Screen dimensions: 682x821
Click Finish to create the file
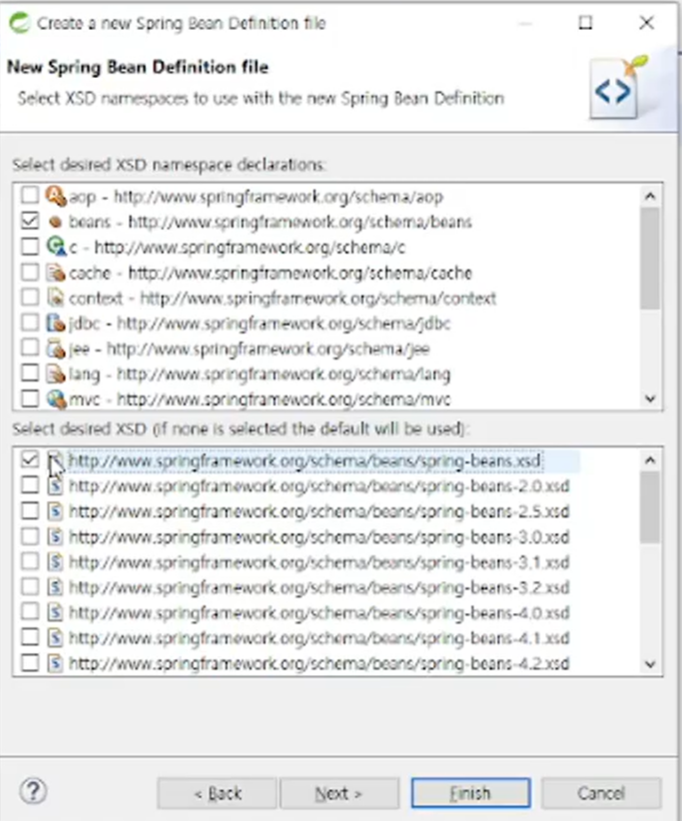[471, 793]
